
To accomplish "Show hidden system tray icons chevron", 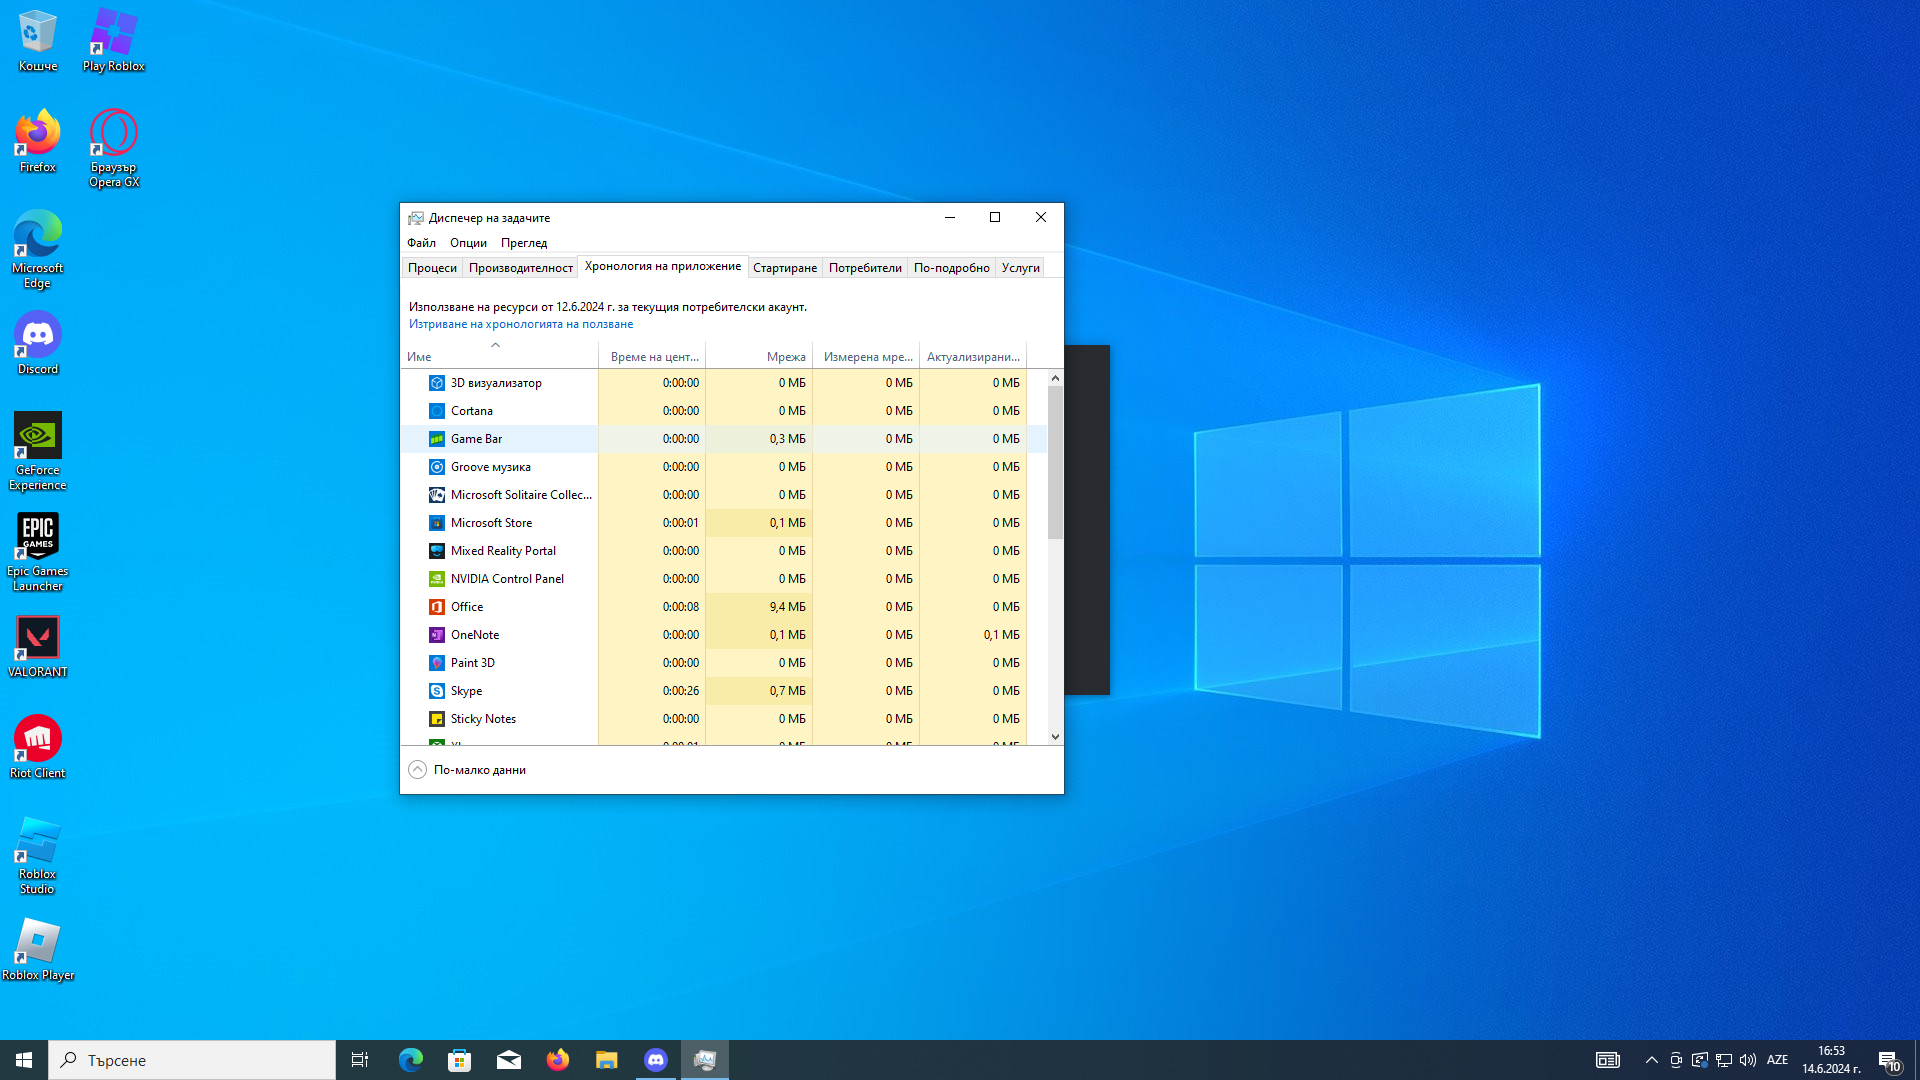I will point(1651,1060).
